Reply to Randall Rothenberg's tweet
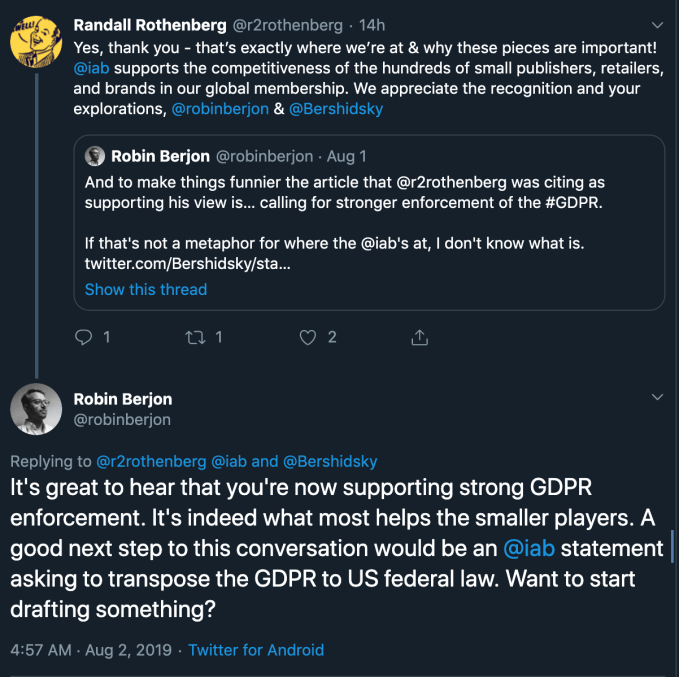The image size is (679, 677). 85,337
